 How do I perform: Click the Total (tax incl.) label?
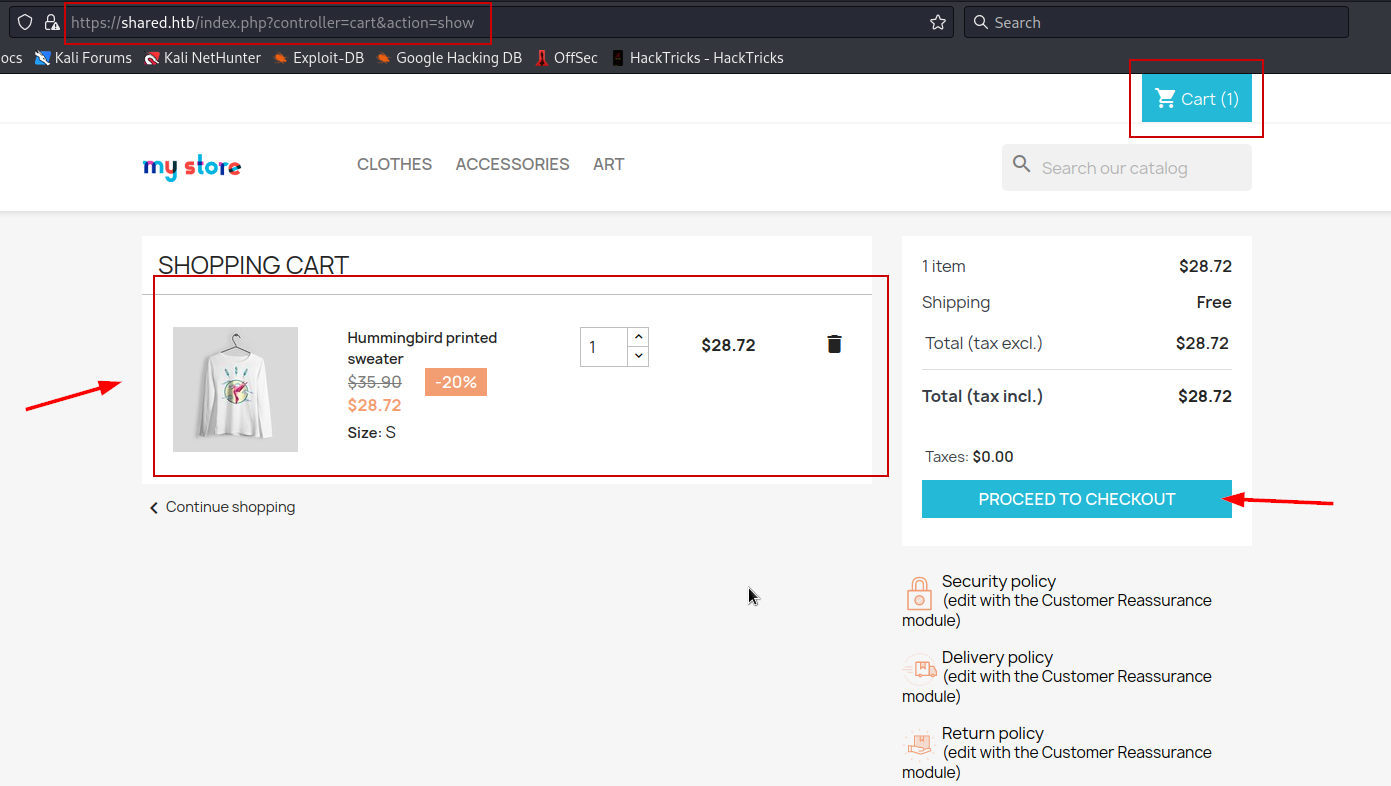click(982, 396)
